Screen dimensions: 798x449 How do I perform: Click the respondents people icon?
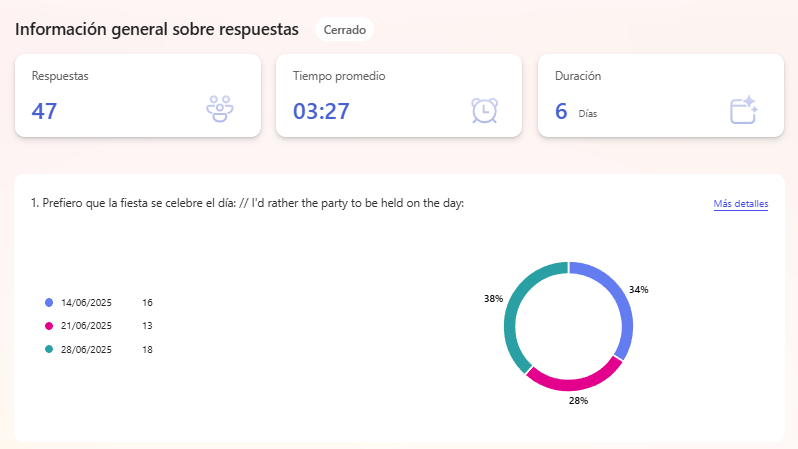pyautogui.click(x=220, y=108)
